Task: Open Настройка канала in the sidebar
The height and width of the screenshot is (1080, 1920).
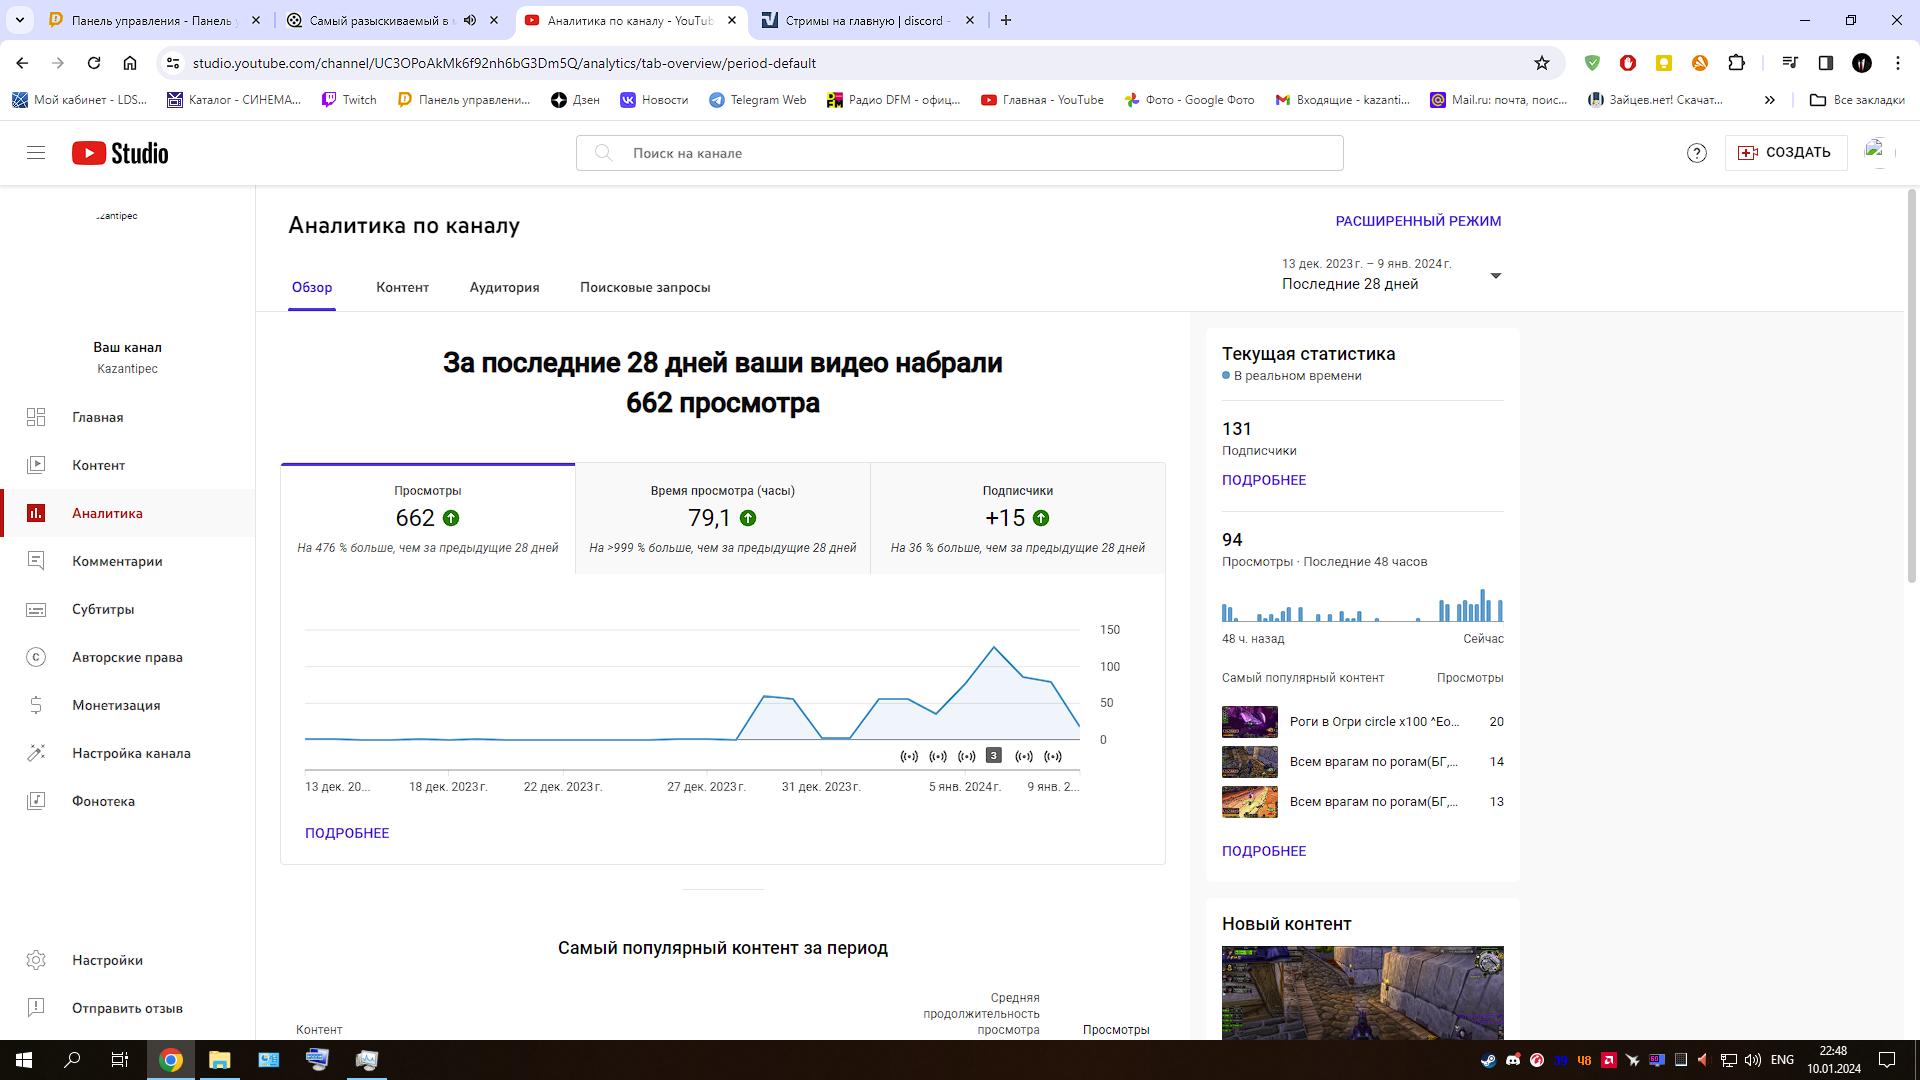Action: tap(127, 753)
